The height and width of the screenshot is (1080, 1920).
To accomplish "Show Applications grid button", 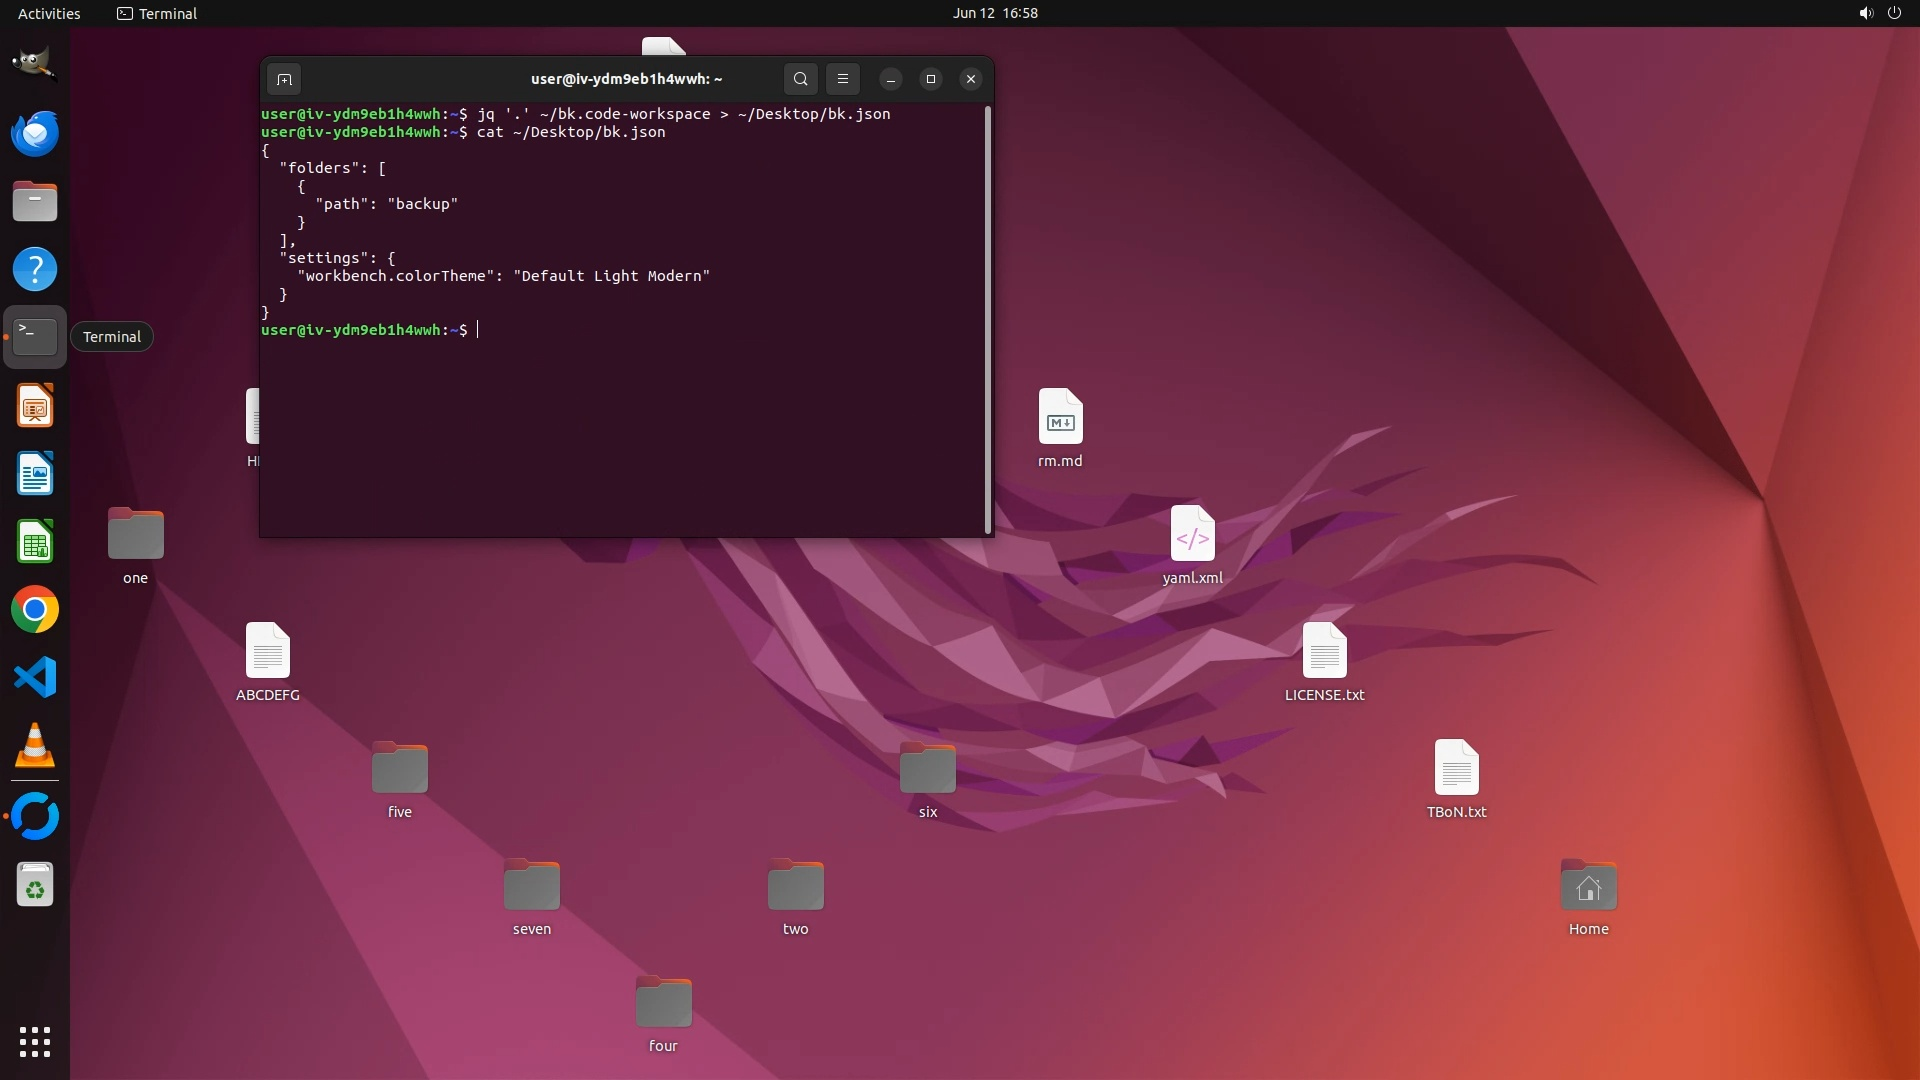I will tap(35, 1042).
